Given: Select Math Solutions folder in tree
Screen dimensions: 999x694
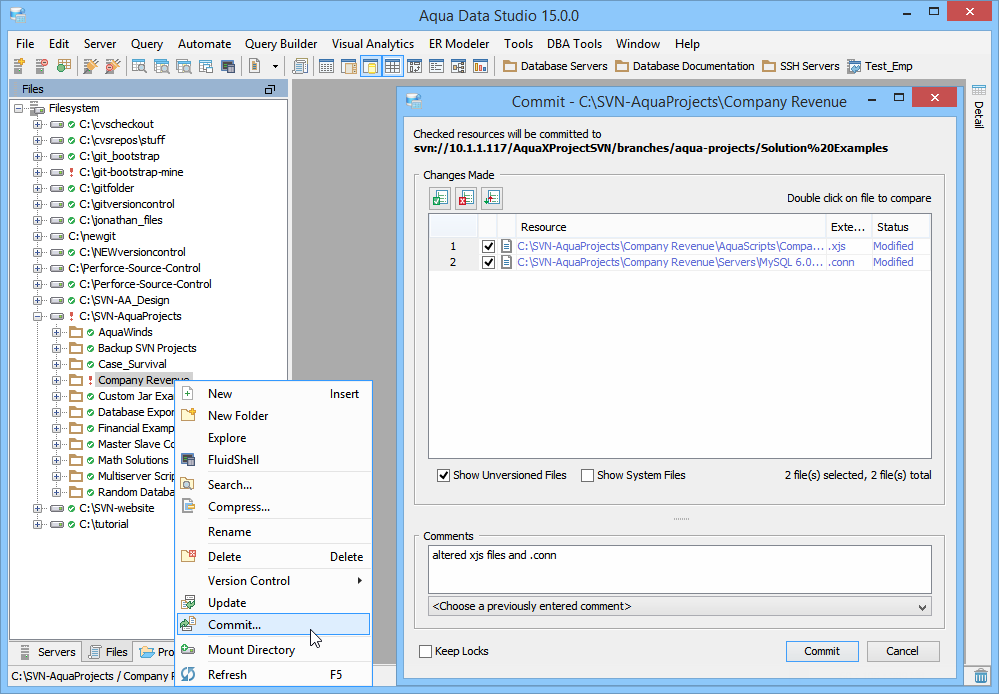Looking at the screenshot, I should point(133,460).
